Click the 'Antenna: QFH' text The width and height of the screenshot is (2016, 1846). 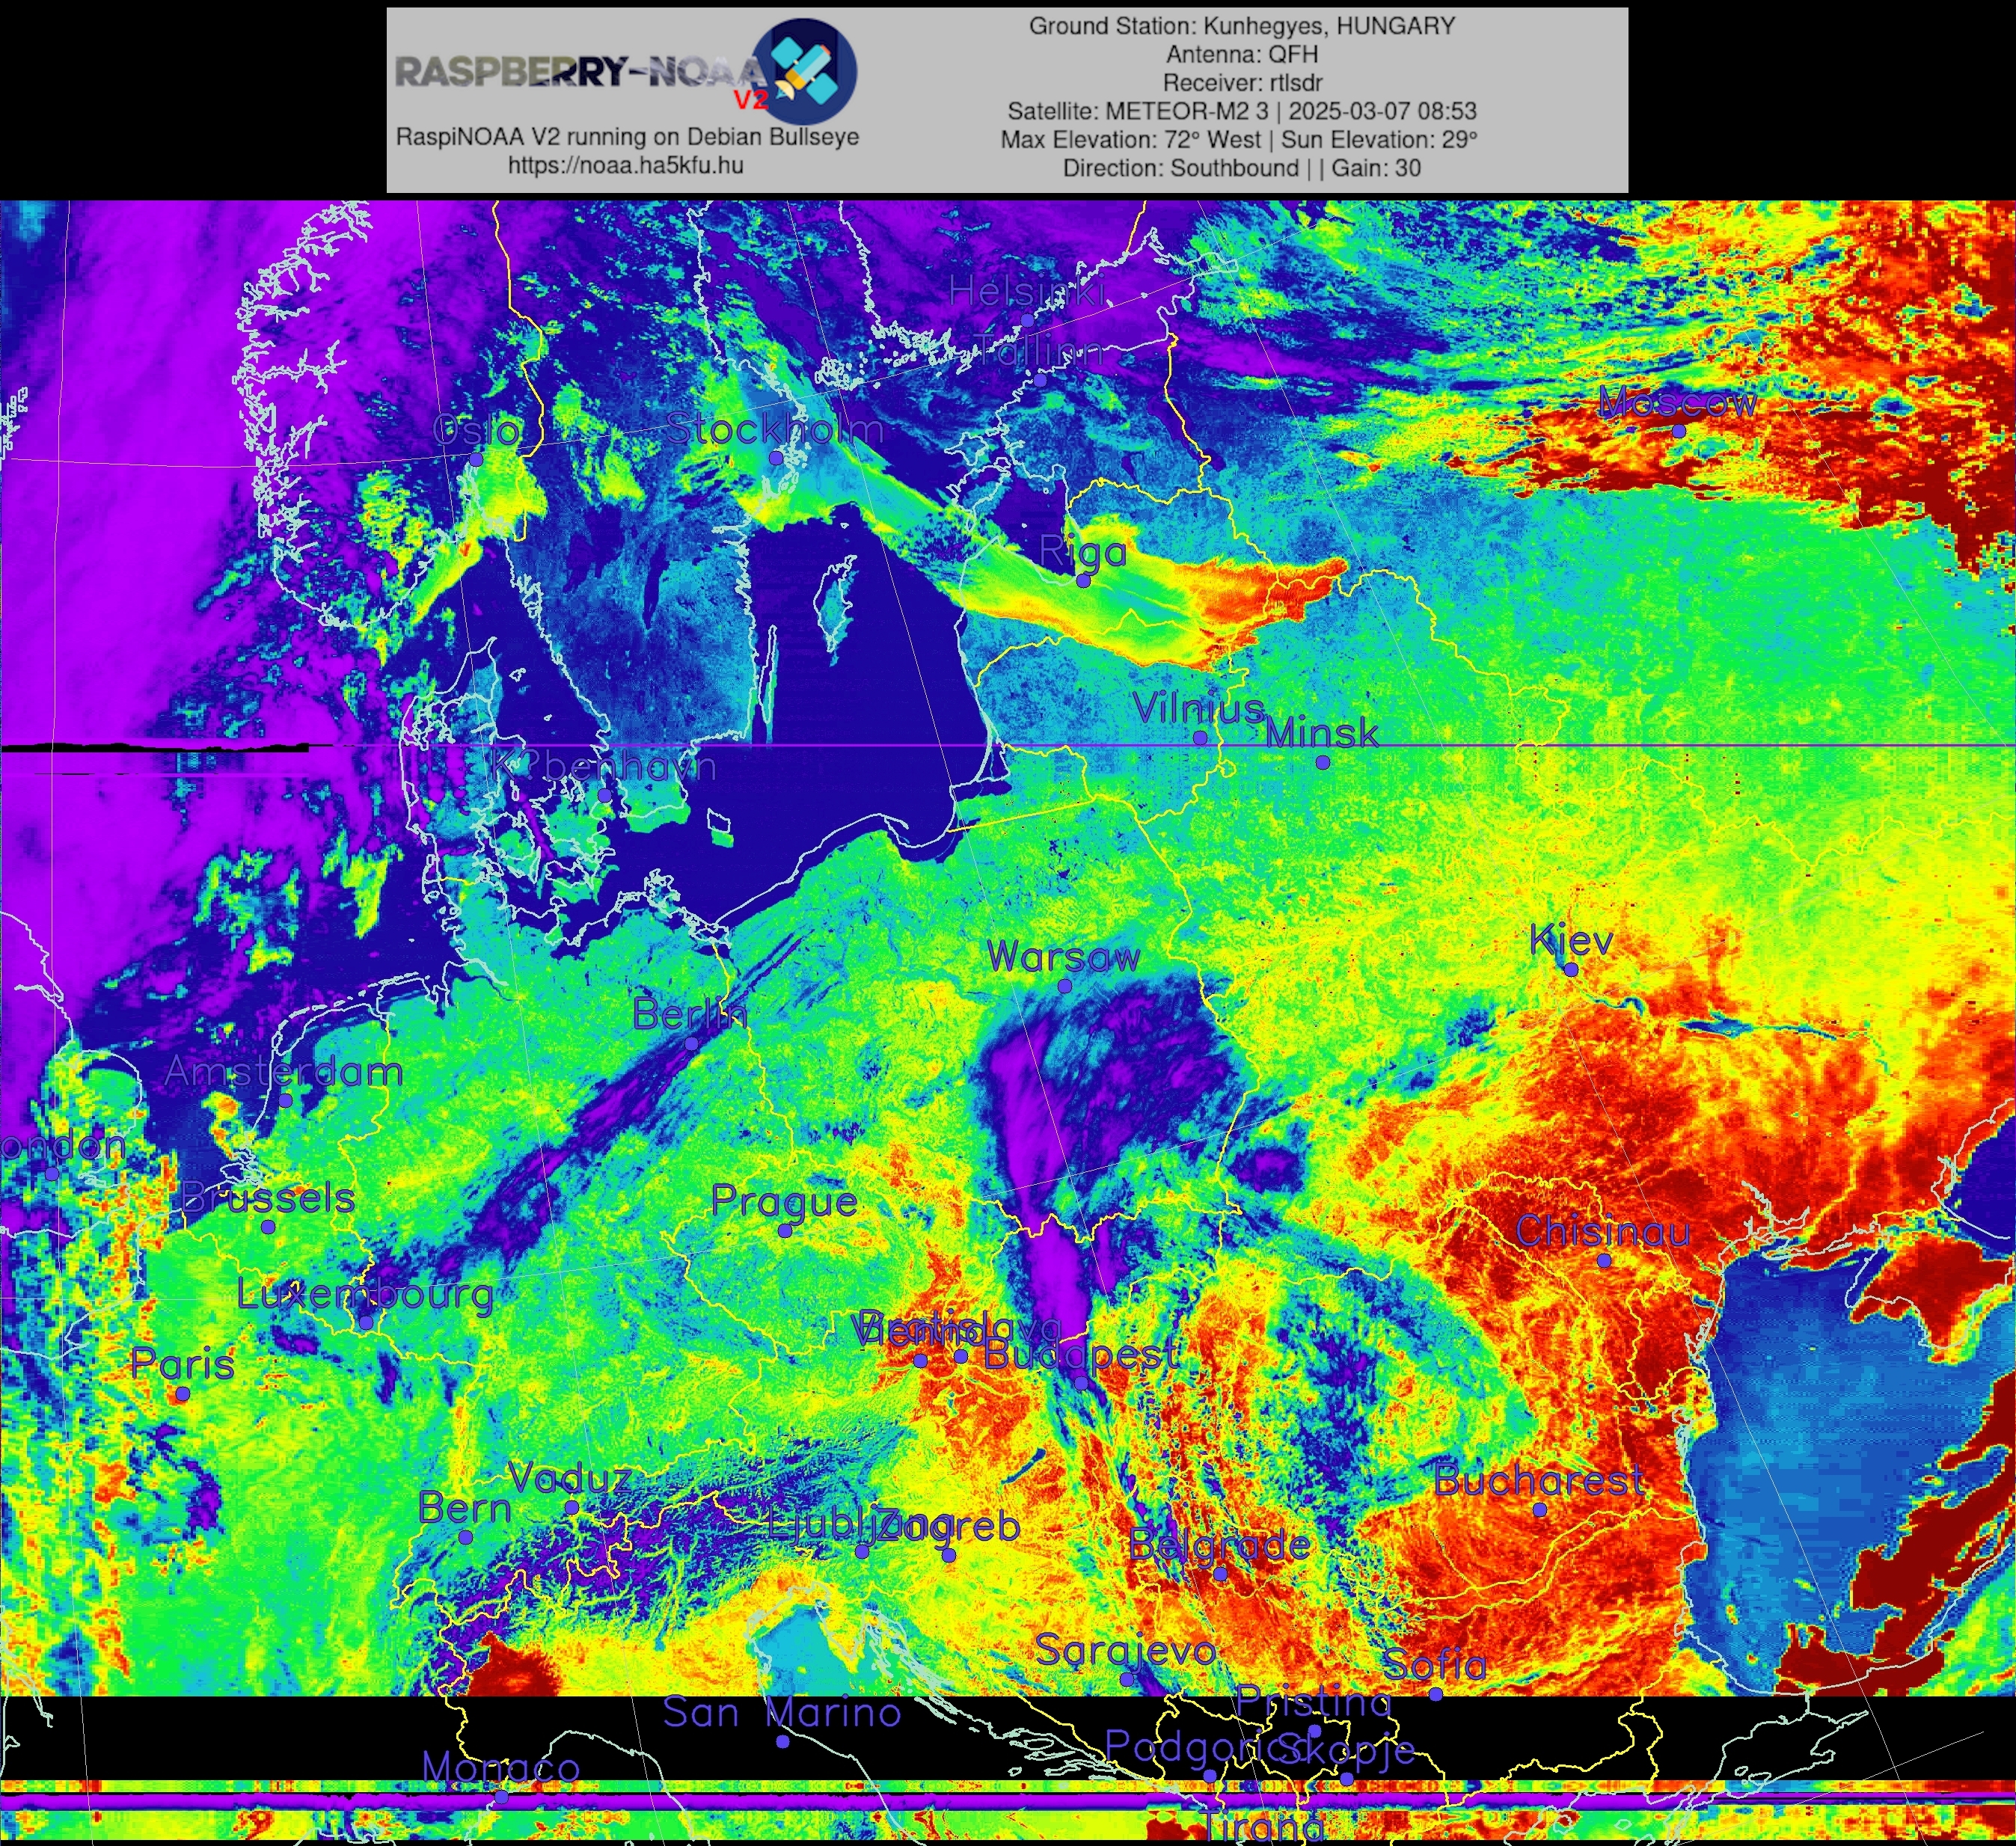coord(1242,54)
